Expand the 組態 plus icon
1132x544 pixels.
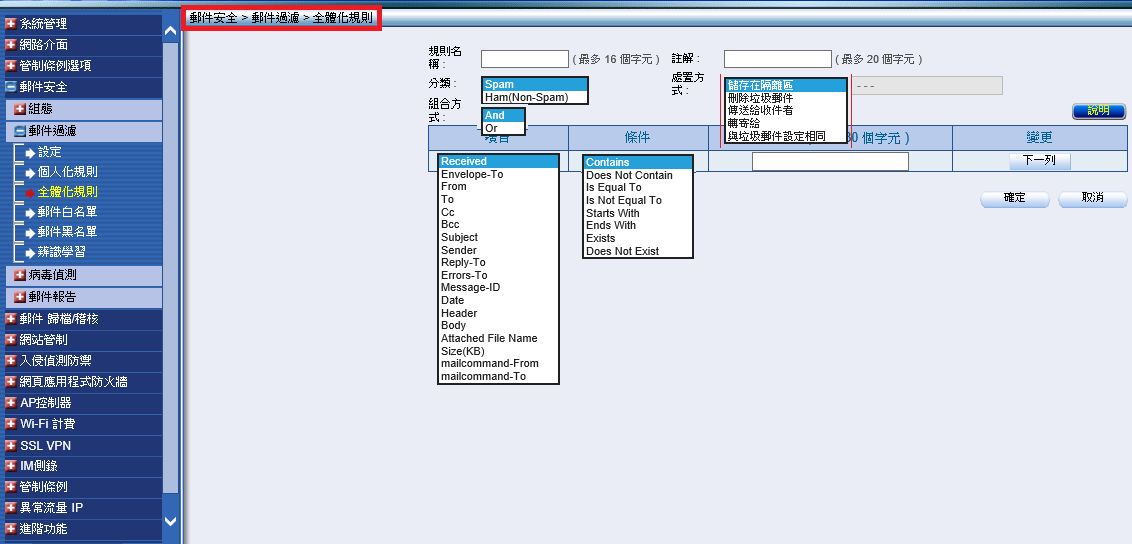coord(20,110)
